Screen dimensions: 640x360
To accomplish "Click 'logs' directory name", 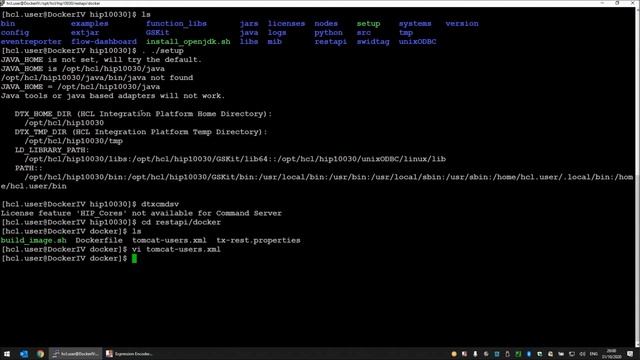I will tap(277, 33).
